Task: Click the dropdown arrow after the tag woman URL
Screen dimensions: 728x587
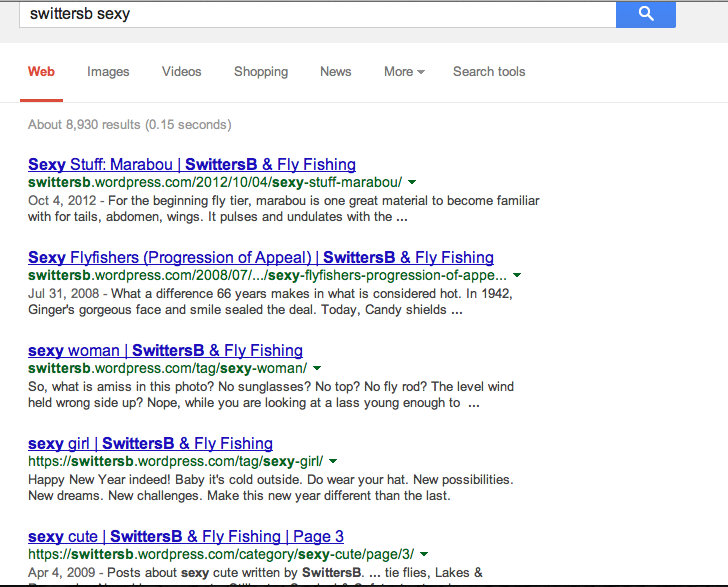Action: pos(317,368)
